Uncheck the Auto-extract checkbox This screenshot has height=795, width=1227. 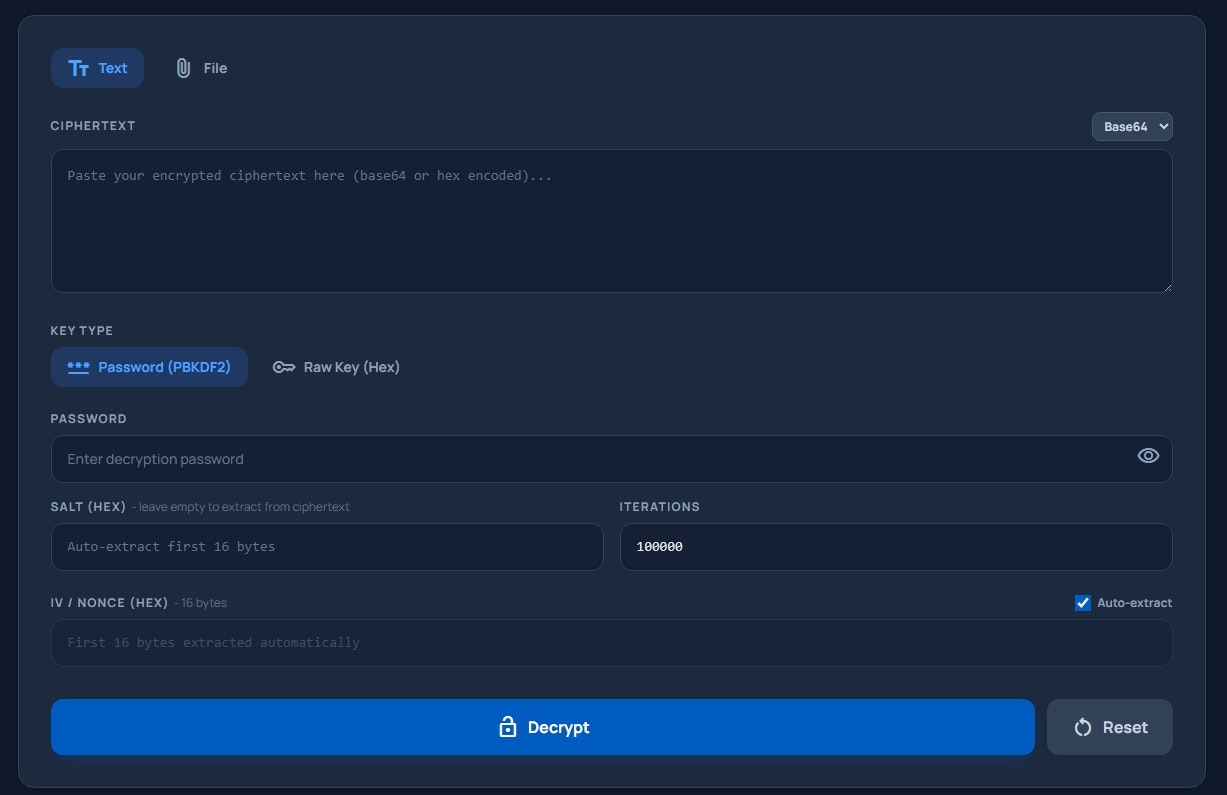pyautogui.click(x=1083, y=603)
